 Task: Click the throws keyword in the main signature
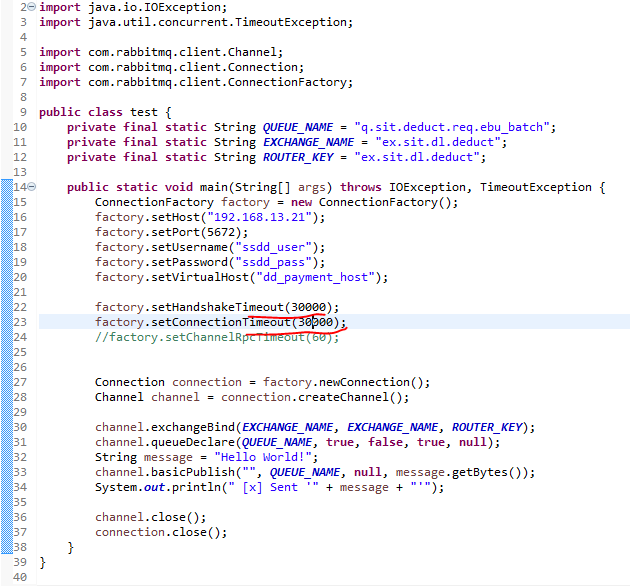[360, 187]
